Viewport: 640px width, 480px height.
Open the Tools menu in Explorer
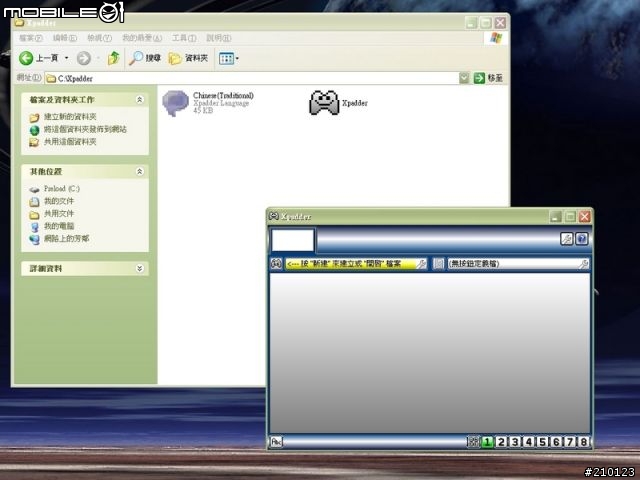click(184, 38)
